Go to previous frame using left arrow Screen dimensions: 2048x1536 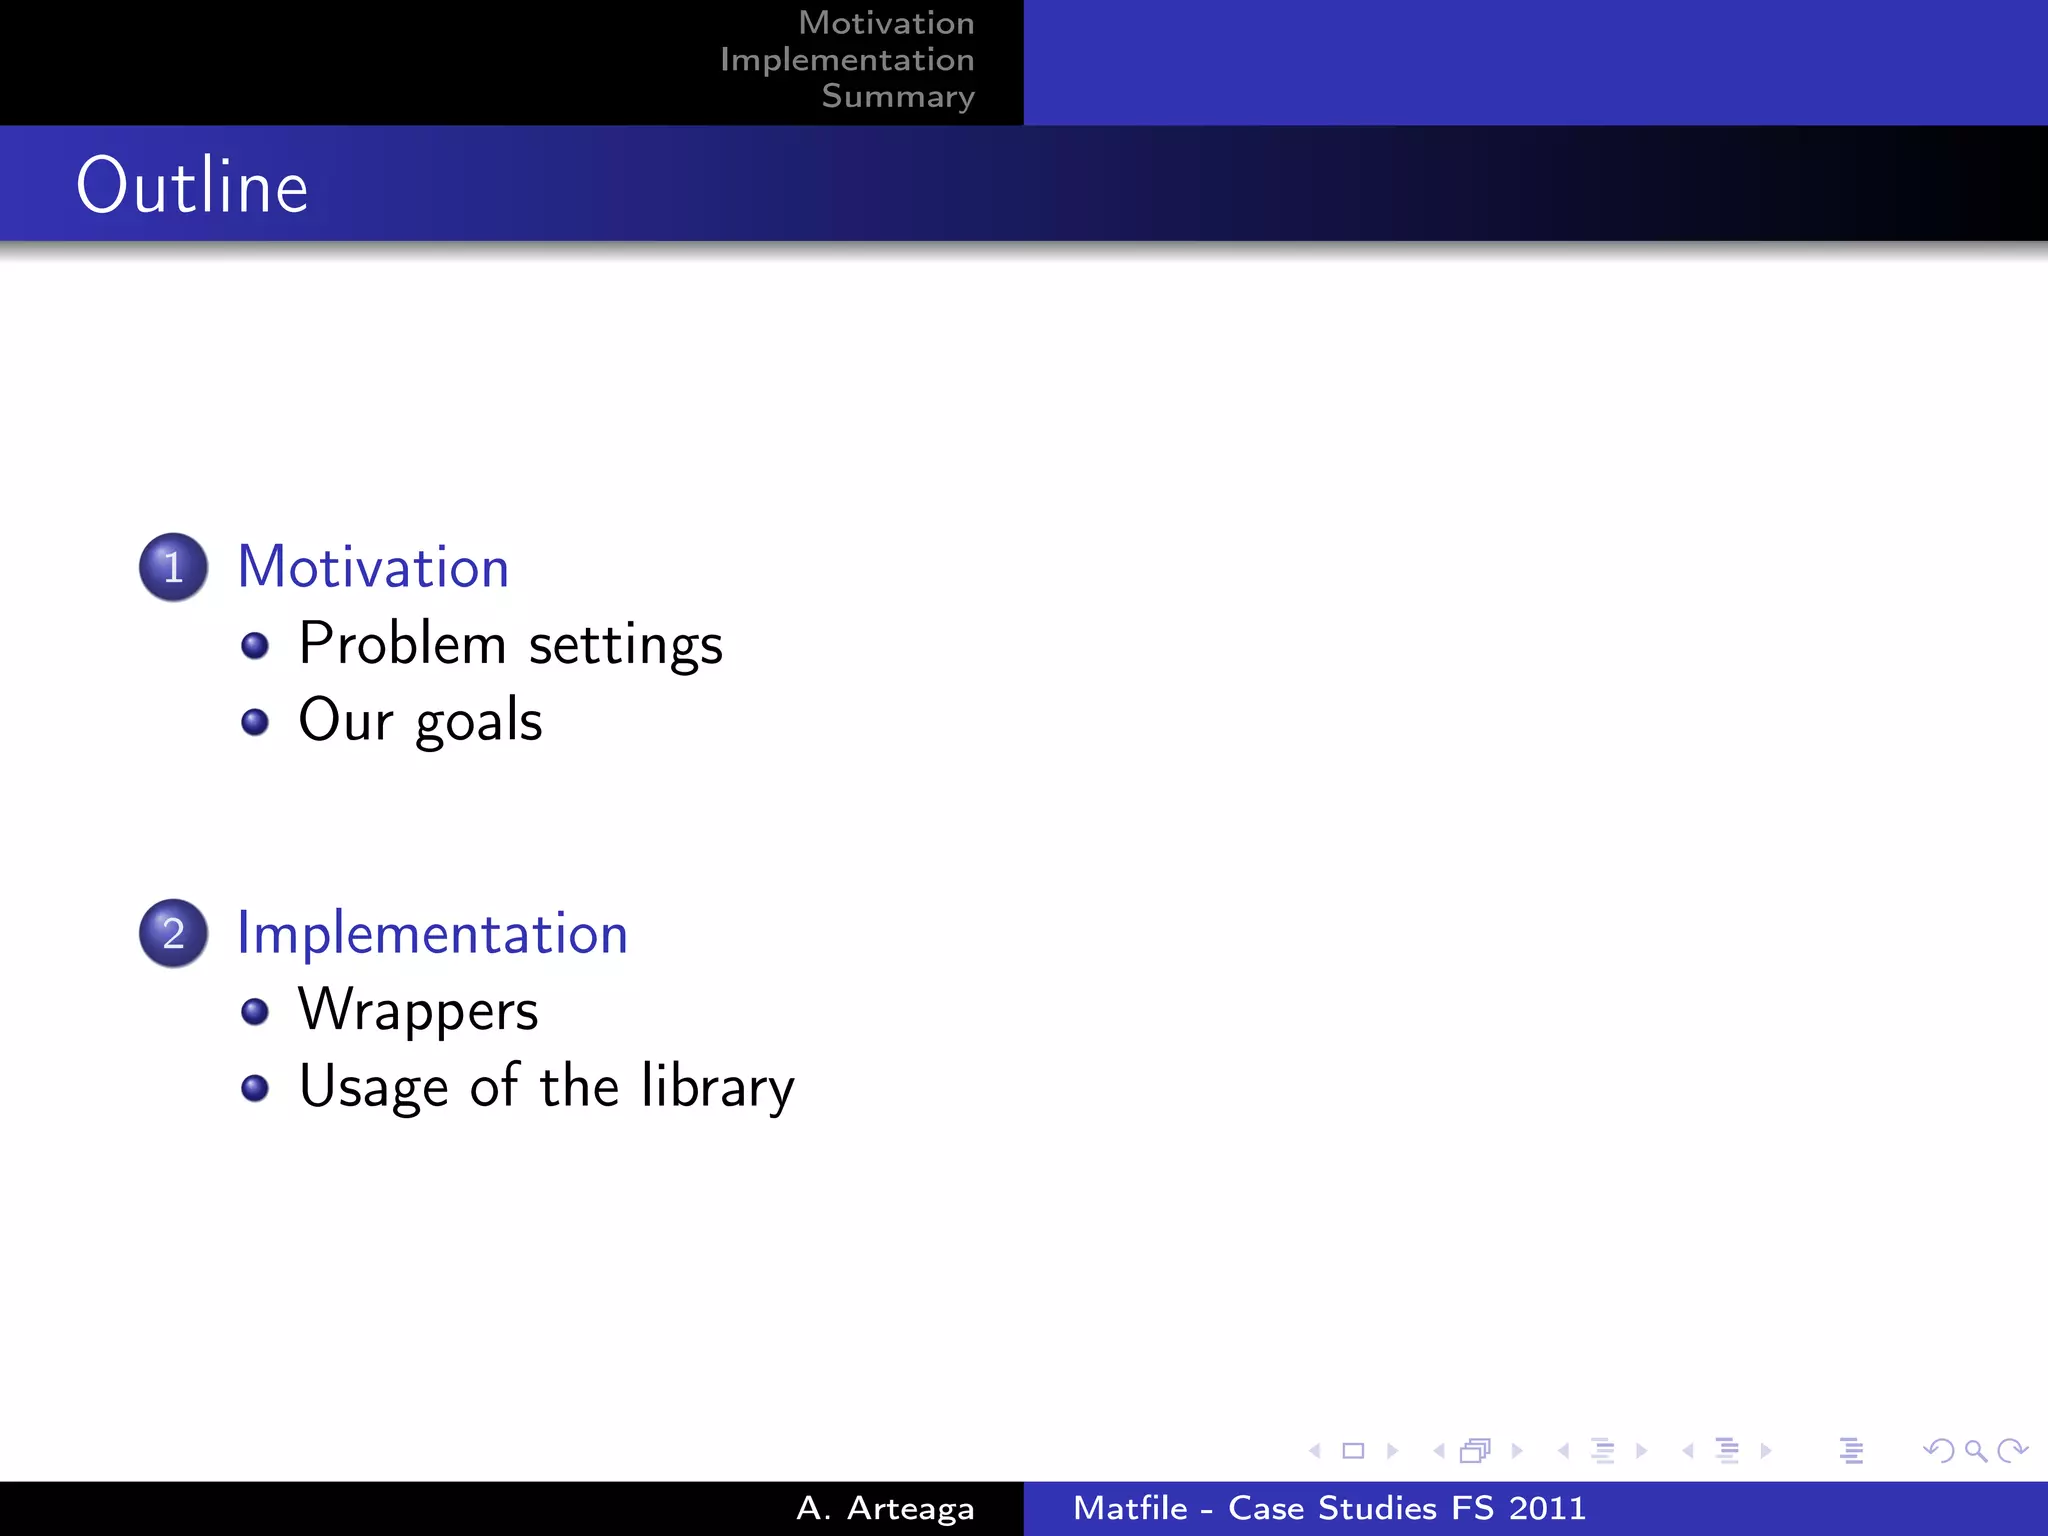coord(1439,1450)
